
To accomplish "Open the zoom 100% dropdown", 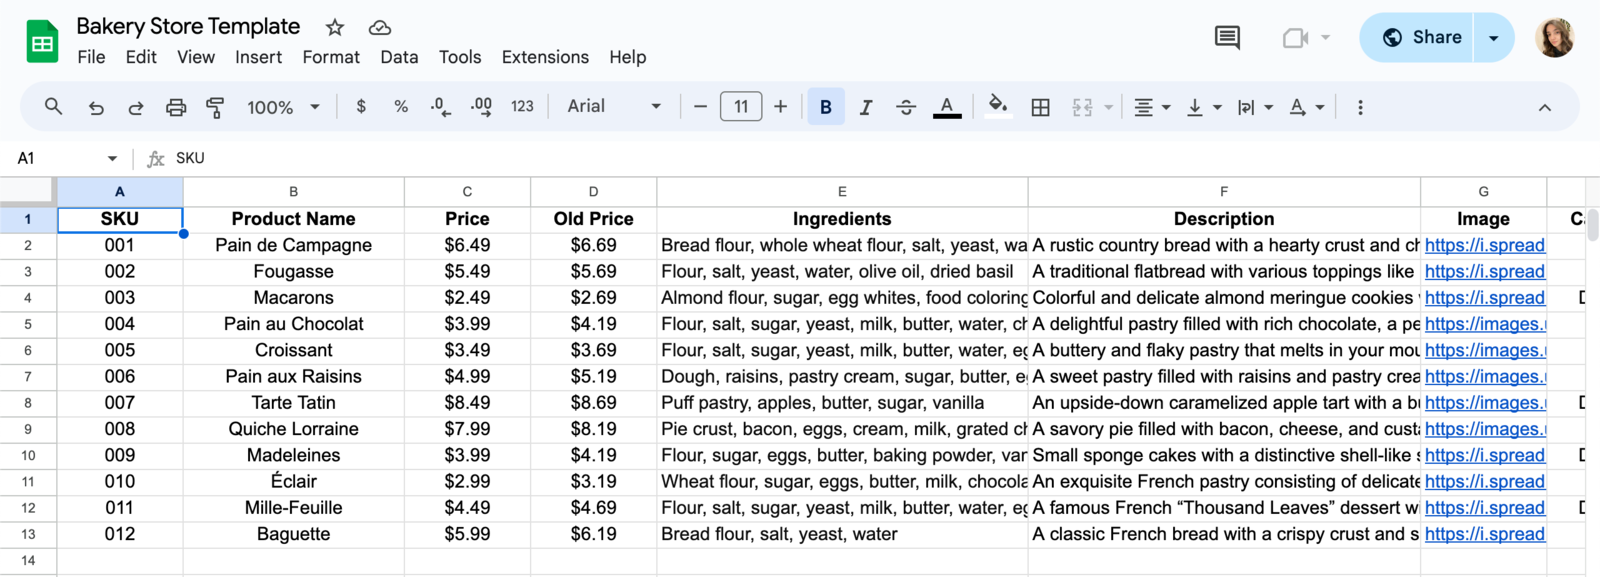I will click(x=283, y=107).
